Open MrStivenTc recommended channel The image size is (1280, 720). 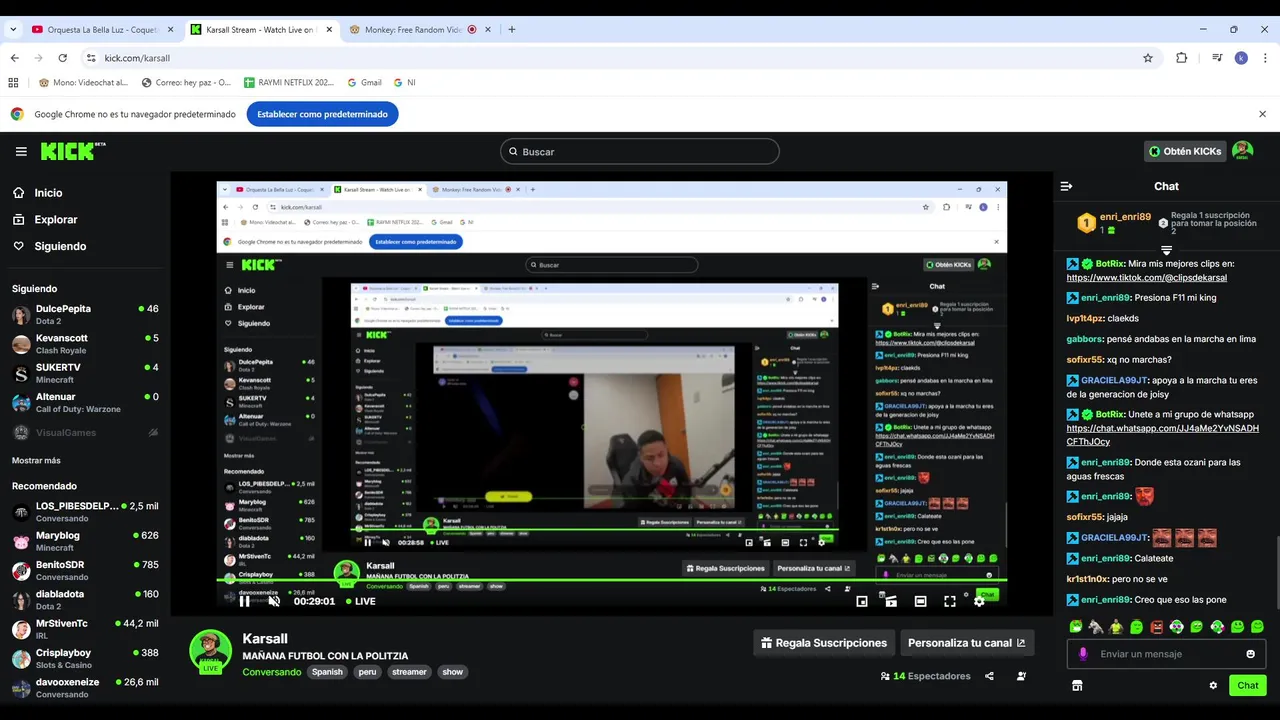[85, 629]
